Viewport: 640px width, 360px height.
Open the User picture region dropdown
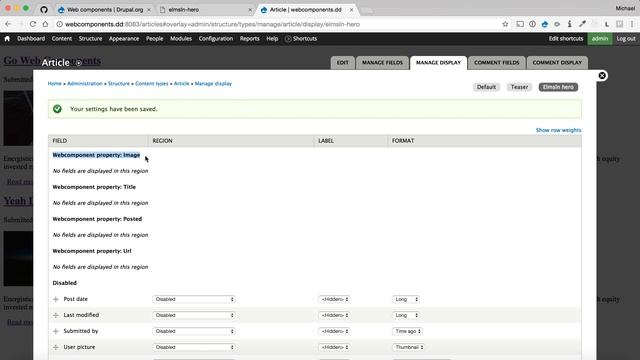pos(194,347)
